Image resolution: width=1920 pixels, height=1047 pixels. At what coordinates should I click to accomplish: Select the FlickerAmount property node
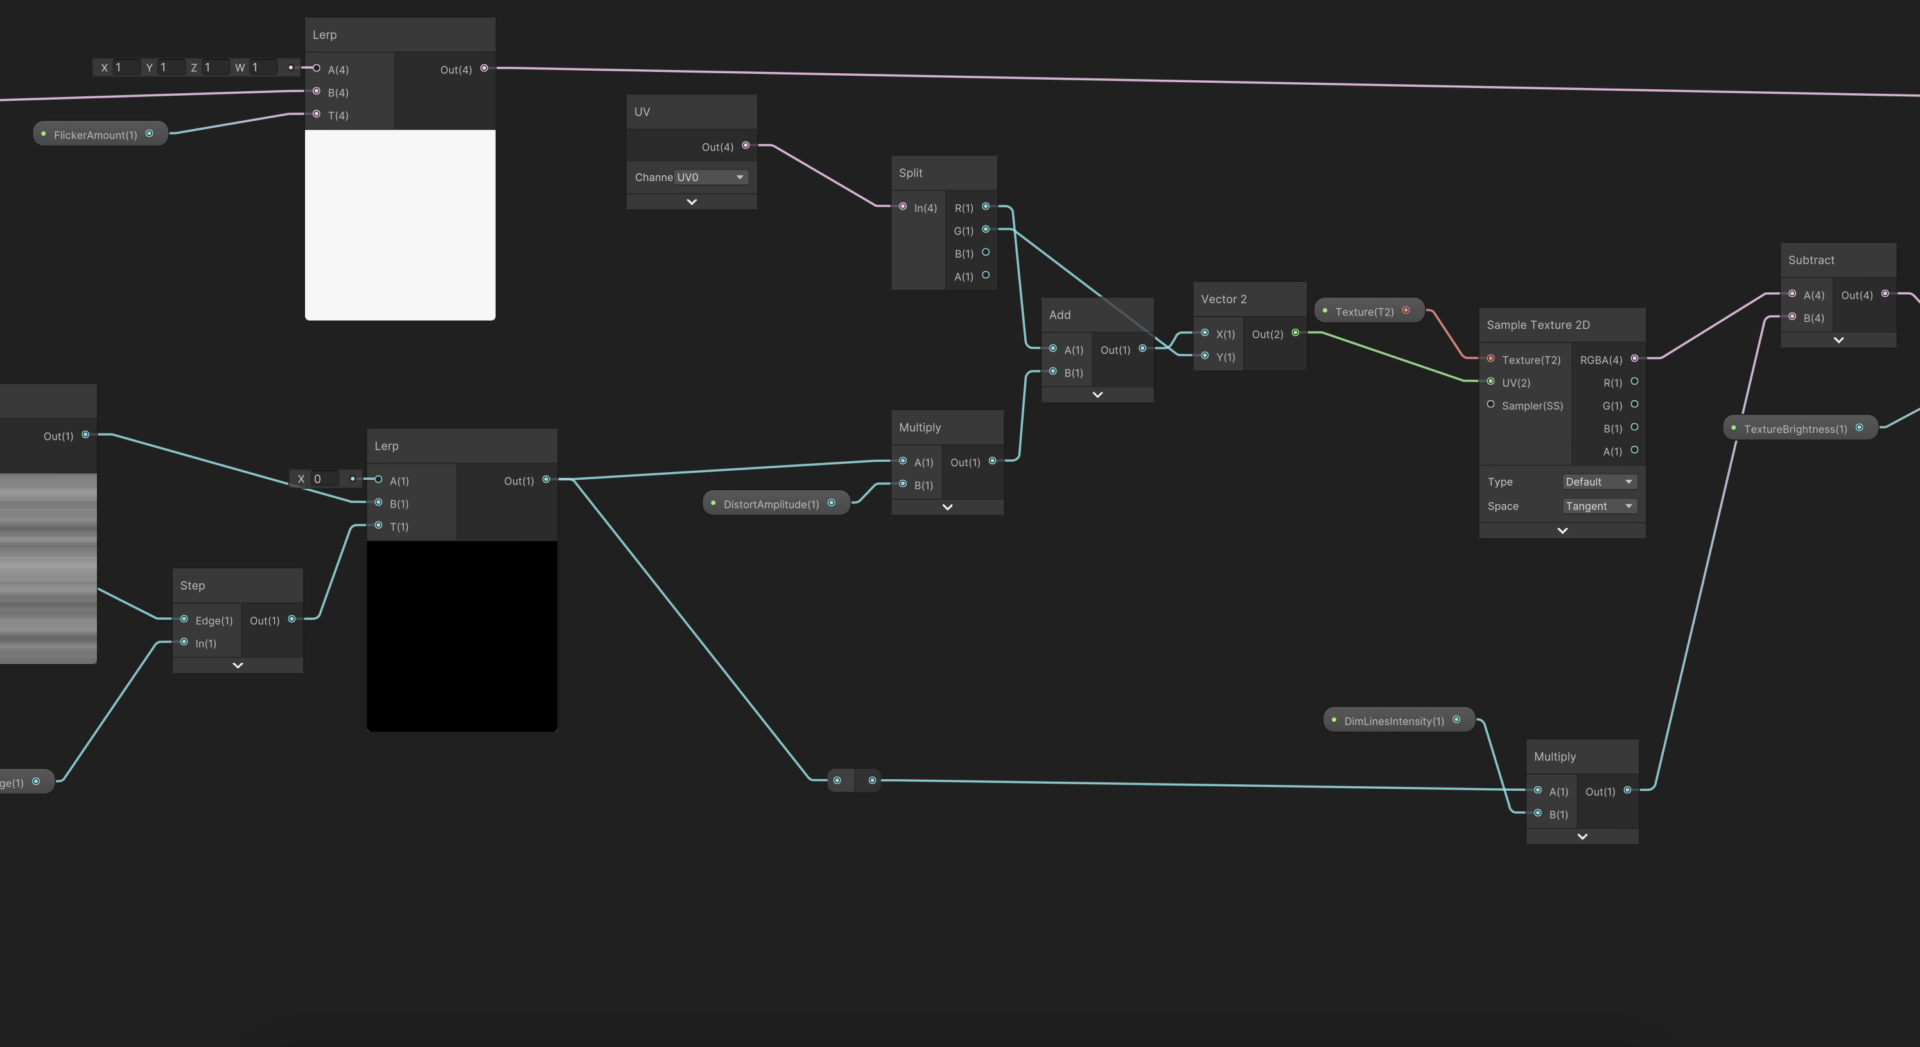click(x=101, y=134)
